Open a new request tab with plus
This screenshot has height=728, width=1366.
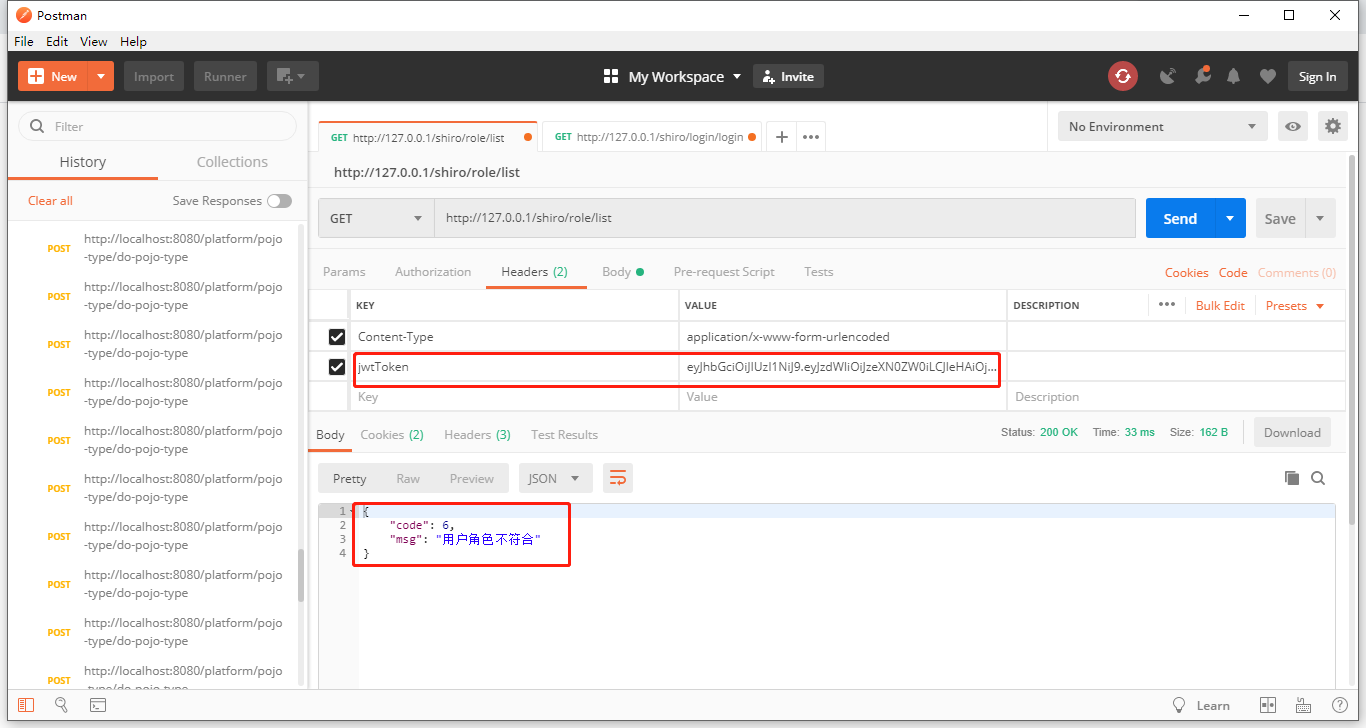click(782, 137)
